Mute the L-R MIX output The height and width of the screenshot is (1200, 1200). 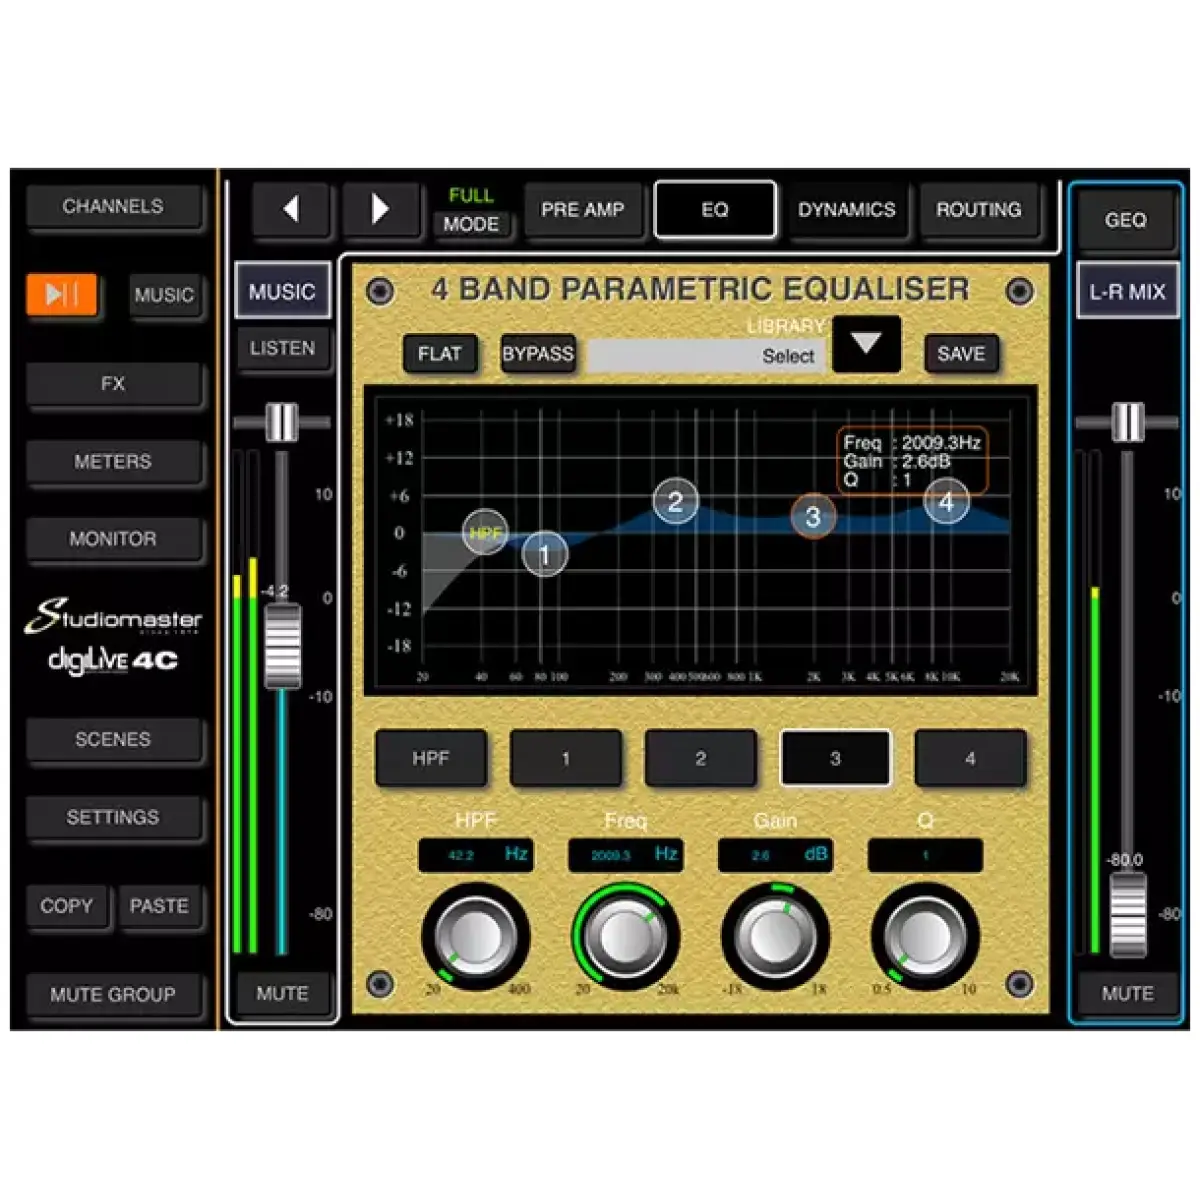(1127, 993)
